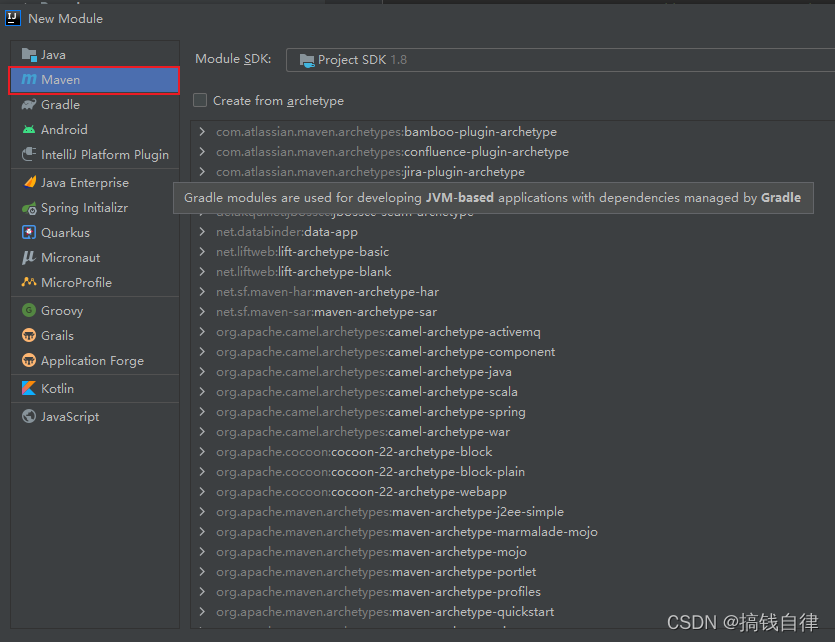Viewport: 835px width, 642px height.
Task: Choose Gradle in the module list
Action: (x=95, y=104)
